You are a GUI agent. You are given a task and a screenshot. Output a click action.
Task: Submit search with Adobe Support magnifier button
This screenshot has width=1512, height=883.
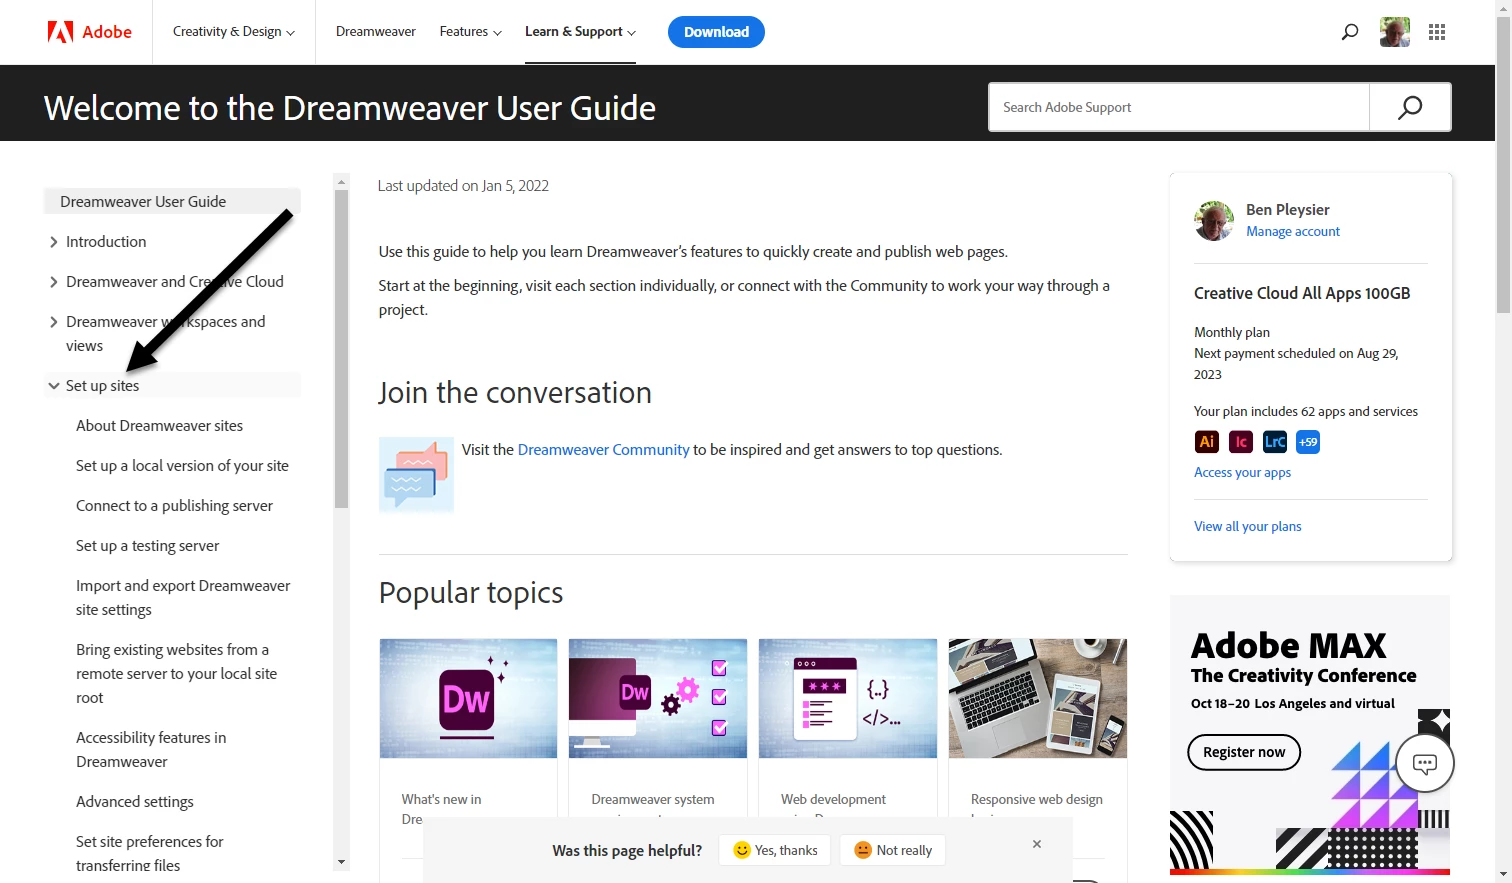[x=1410, y=107]
